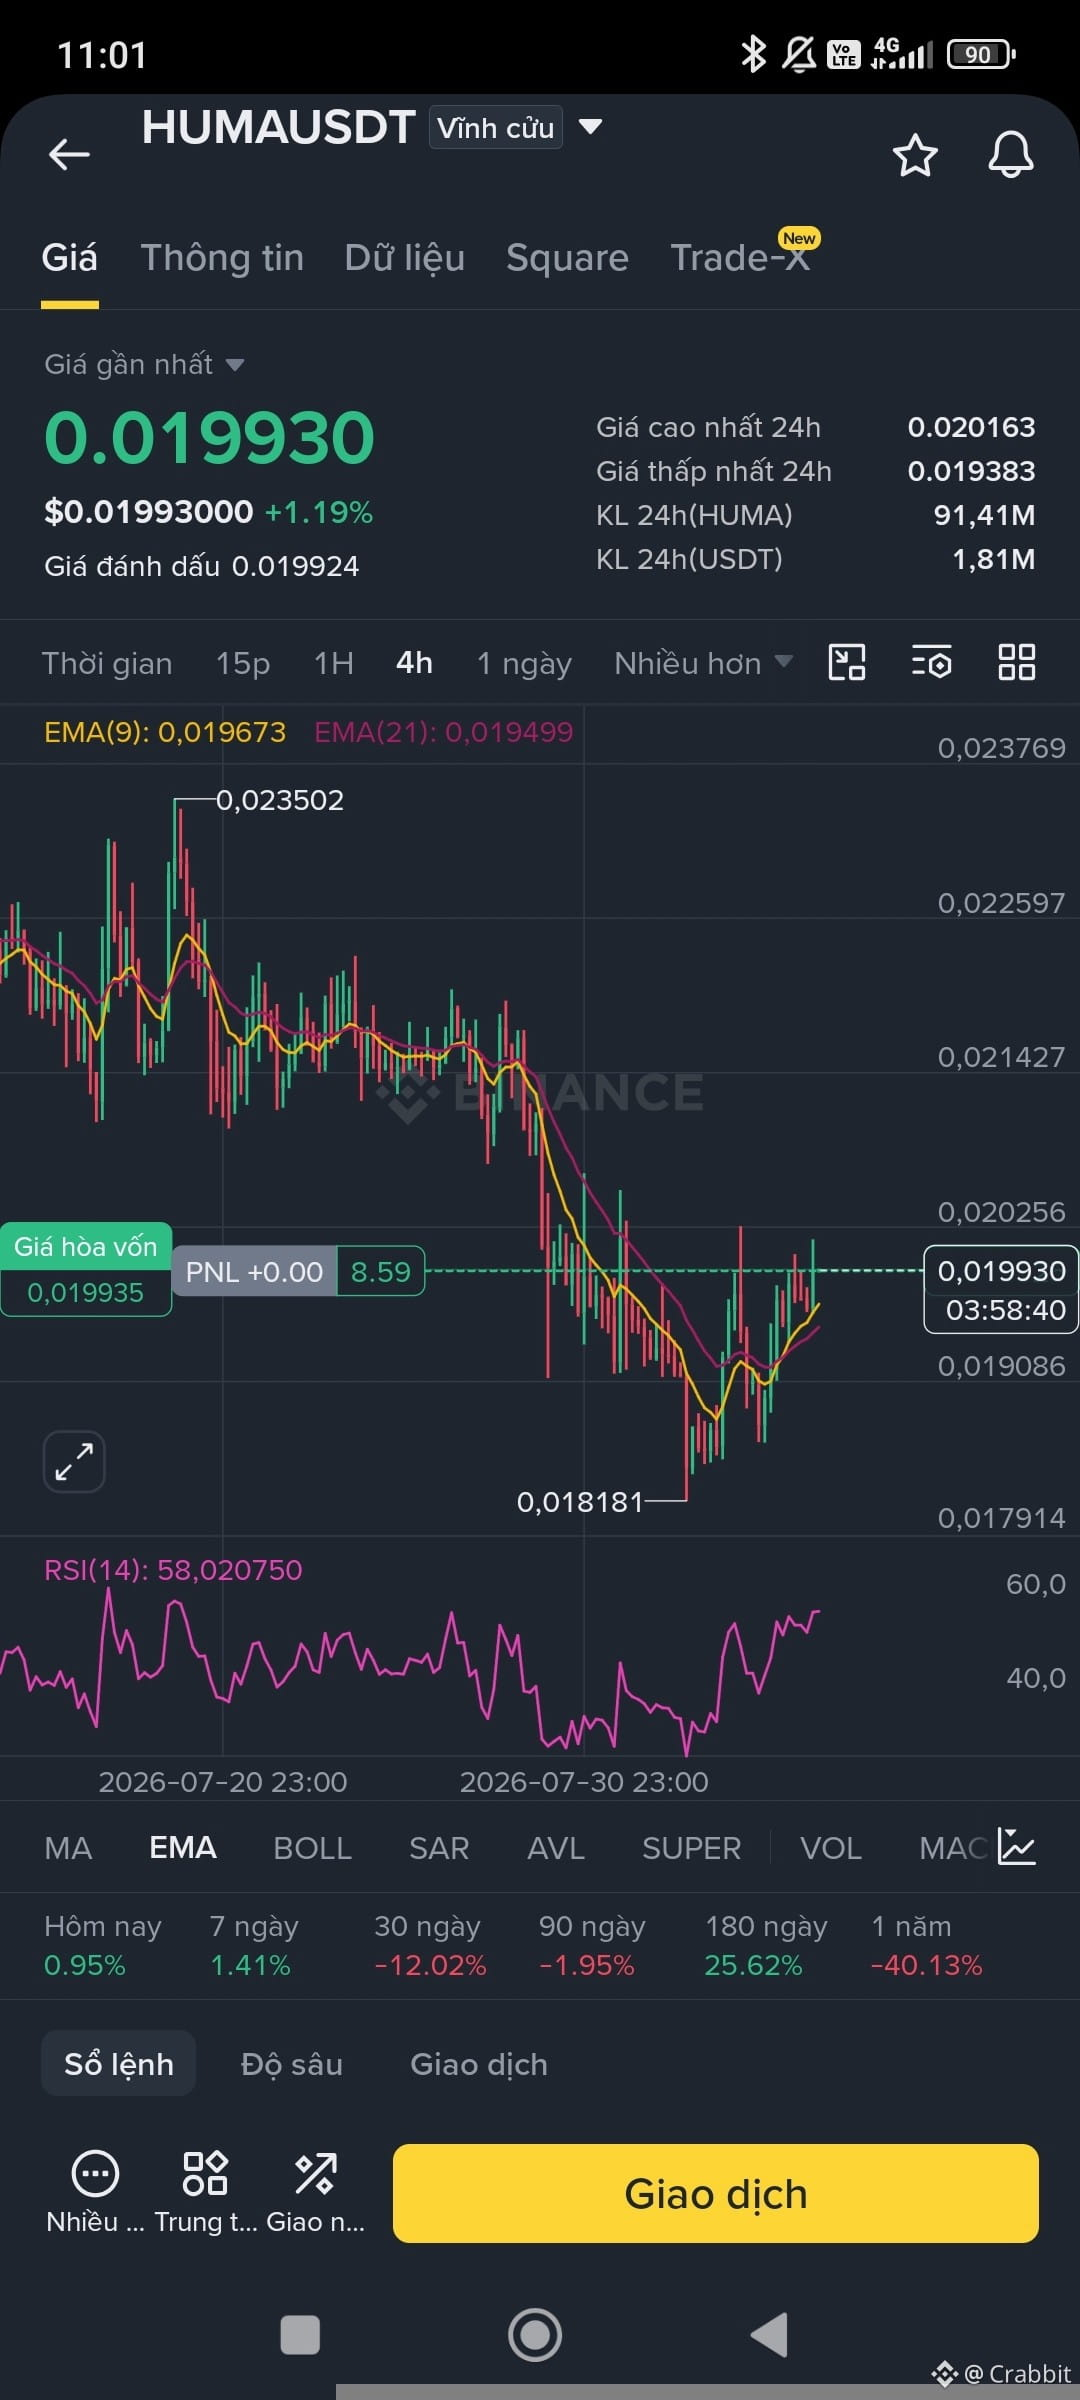Viewport: 1080px width, 2400px height.
Task: Tap Android home circle button
Action: pyautogui.click(x=535, y=2335)
